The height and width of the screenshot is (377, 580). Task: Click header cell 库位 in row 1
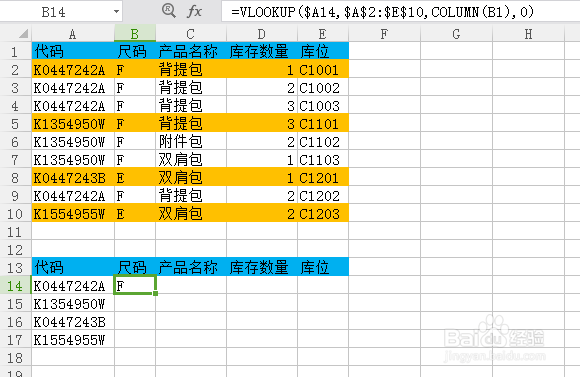[x=323, y=51]
